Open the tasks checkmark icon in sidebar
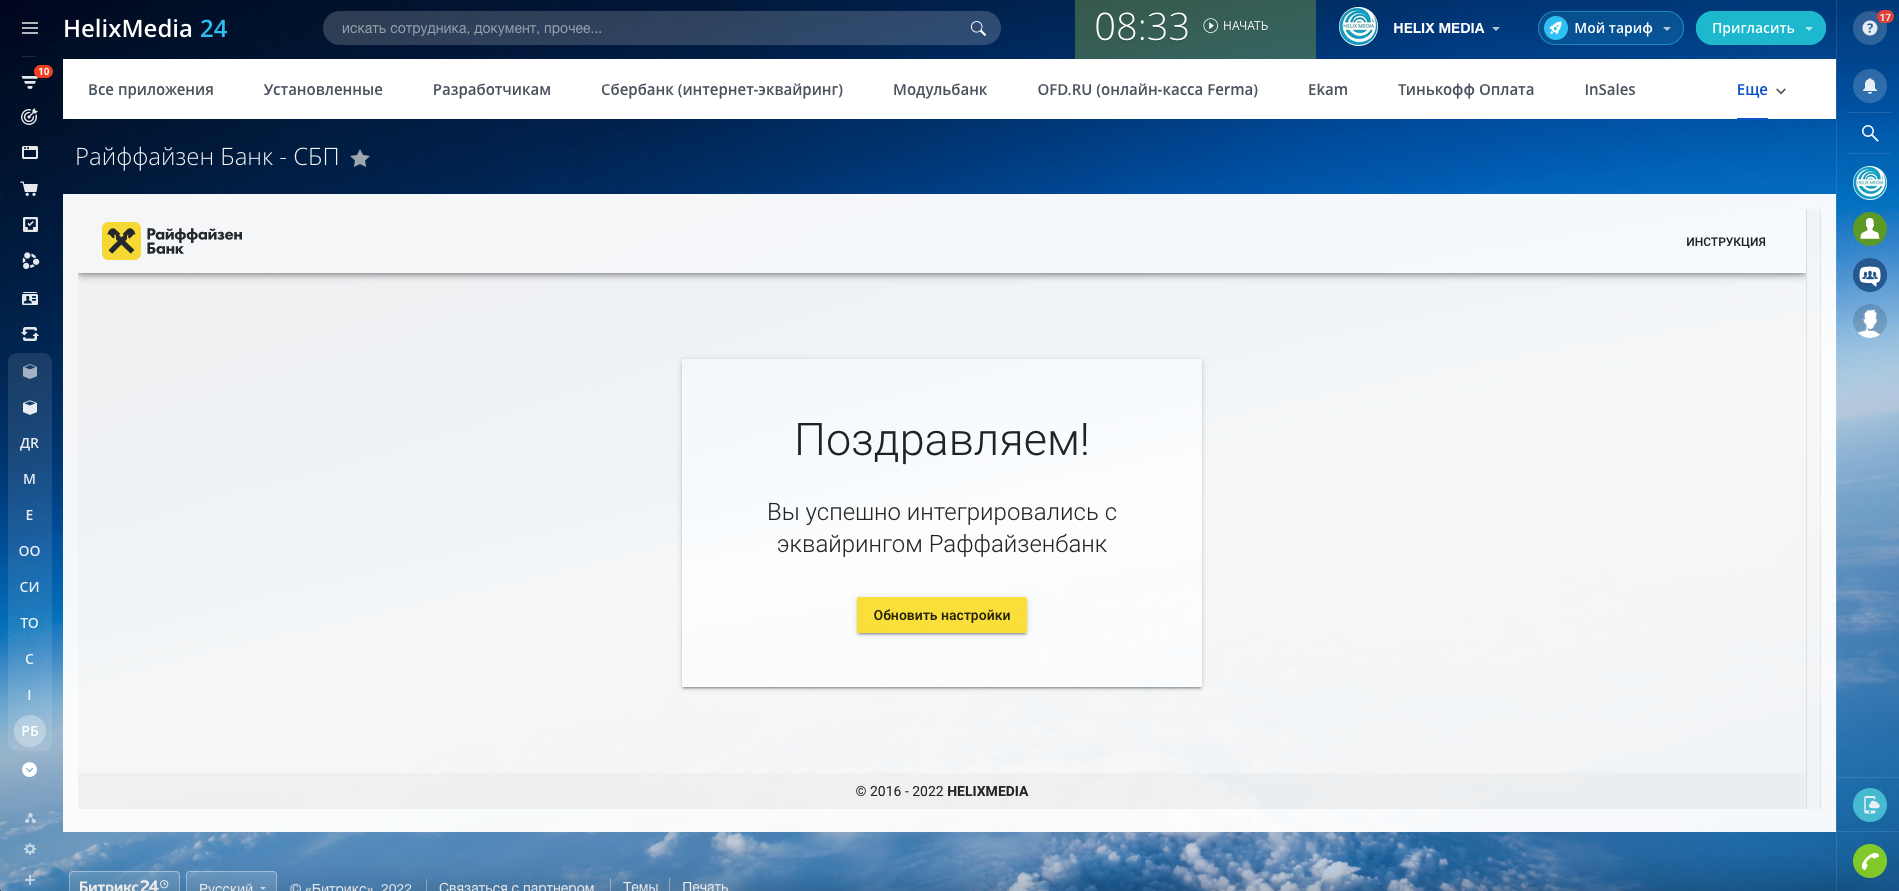The image size is (1899, 891). pos(30,225)
